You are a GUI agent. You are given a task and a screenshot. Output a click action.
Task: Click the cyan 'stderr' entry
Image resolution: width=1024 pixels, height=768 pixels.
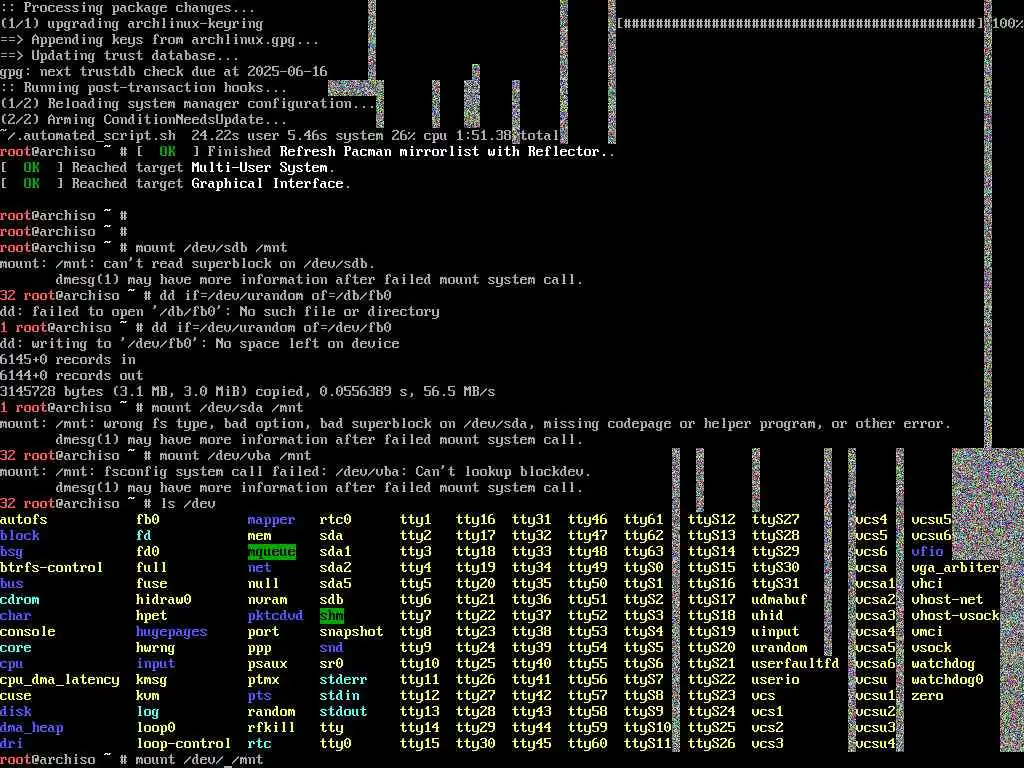(x=343, y=680)
